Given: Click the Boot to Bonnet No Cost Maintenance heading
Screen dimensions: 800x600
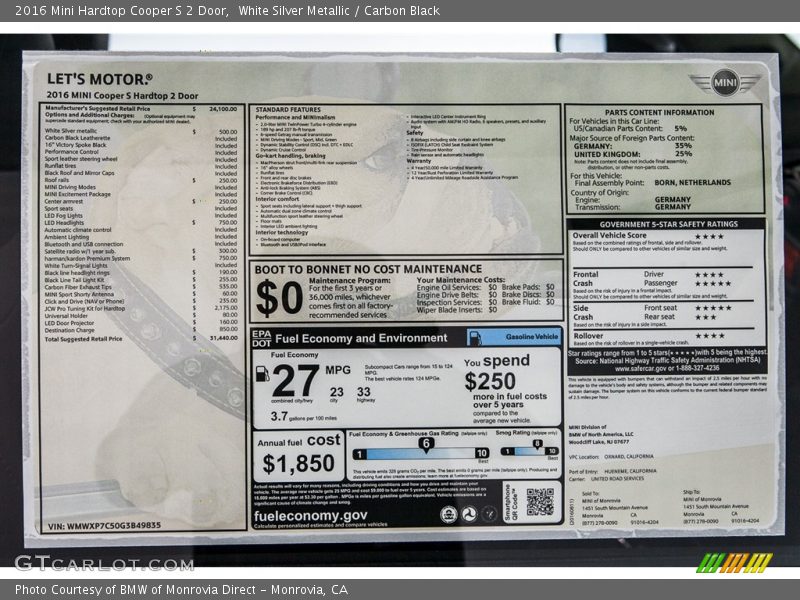Looking at the screenshot, I should point(368,269).
